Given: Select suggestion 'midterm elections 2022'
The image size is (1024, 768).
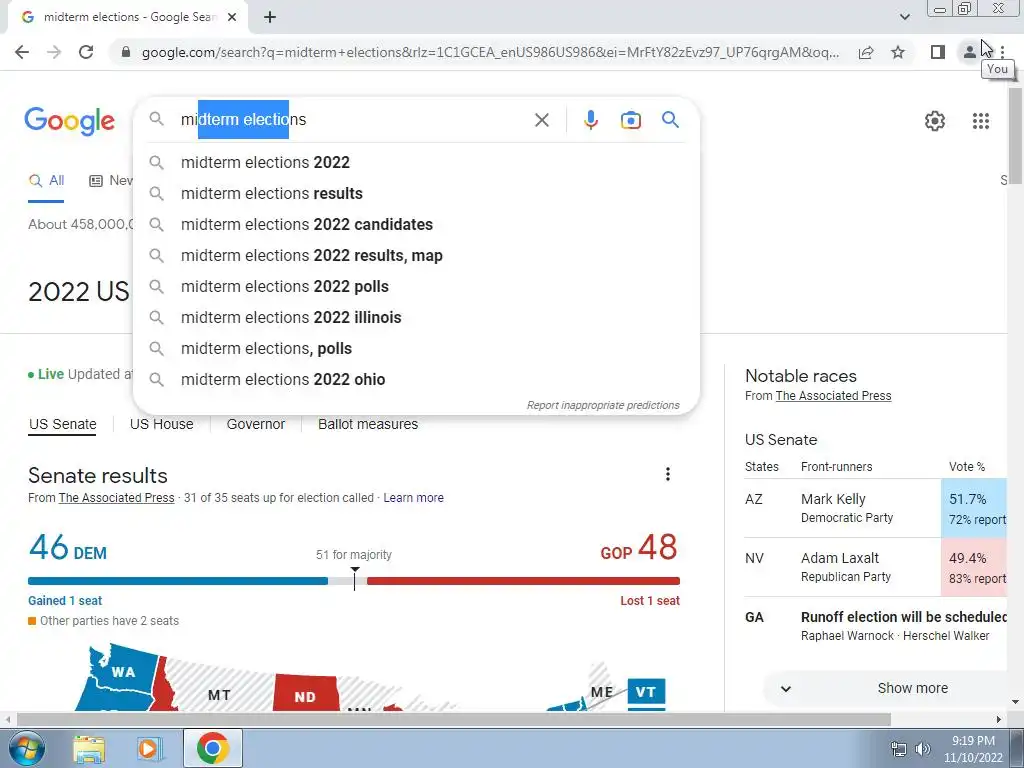Looking at the screenshot, I should click(x=416, y=163).
